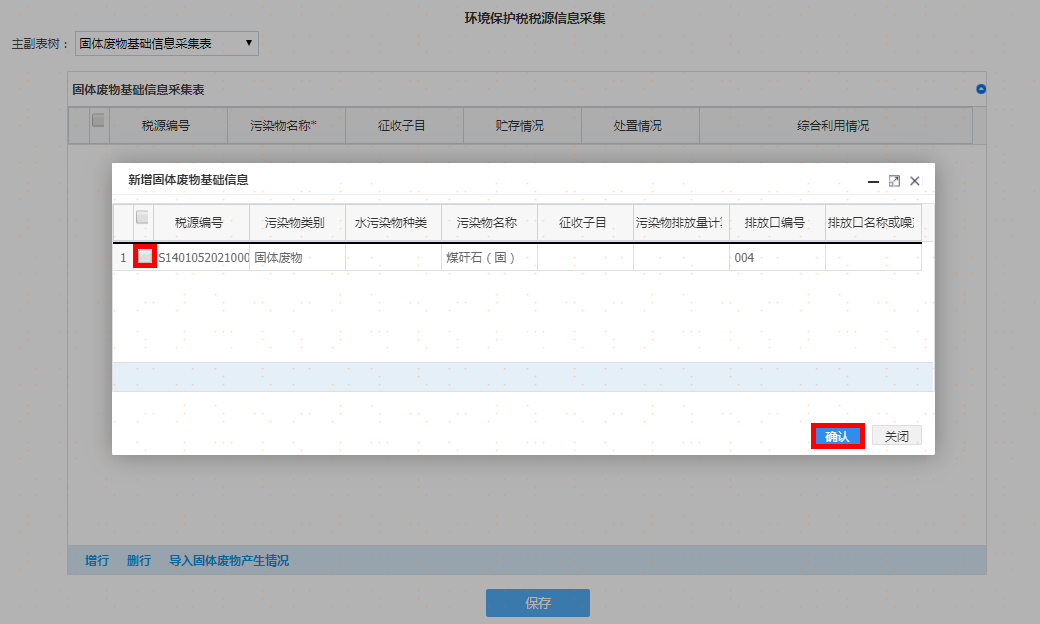The image size is (1040, 624).
Task: Click row number 1 in dialog table
Action: click(123, 257)
